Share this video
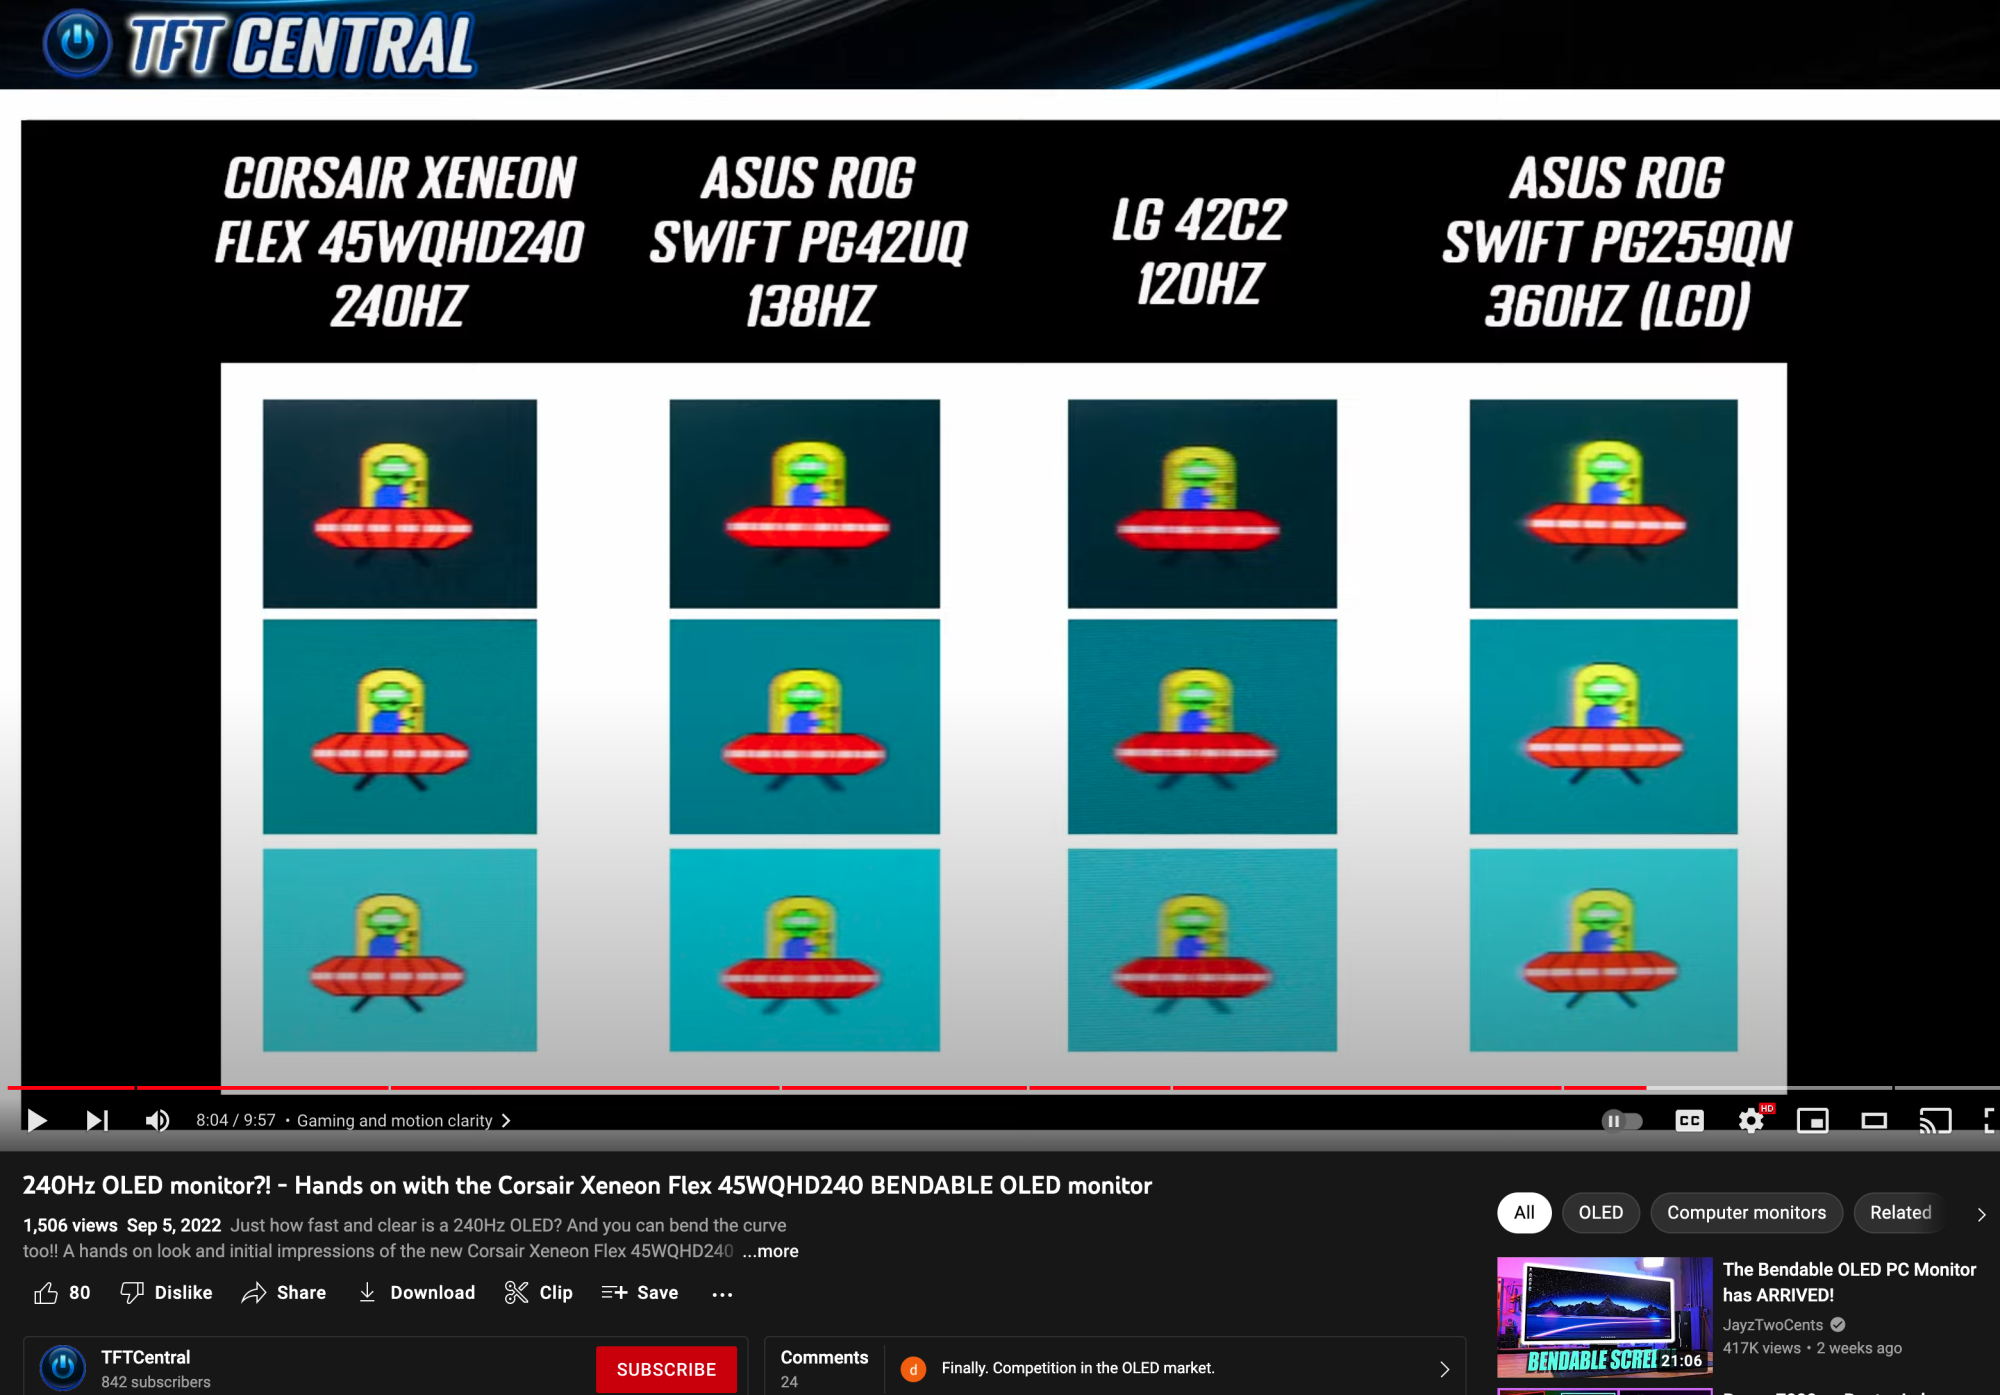Screen dimensions: 2000x1395 284,1293
